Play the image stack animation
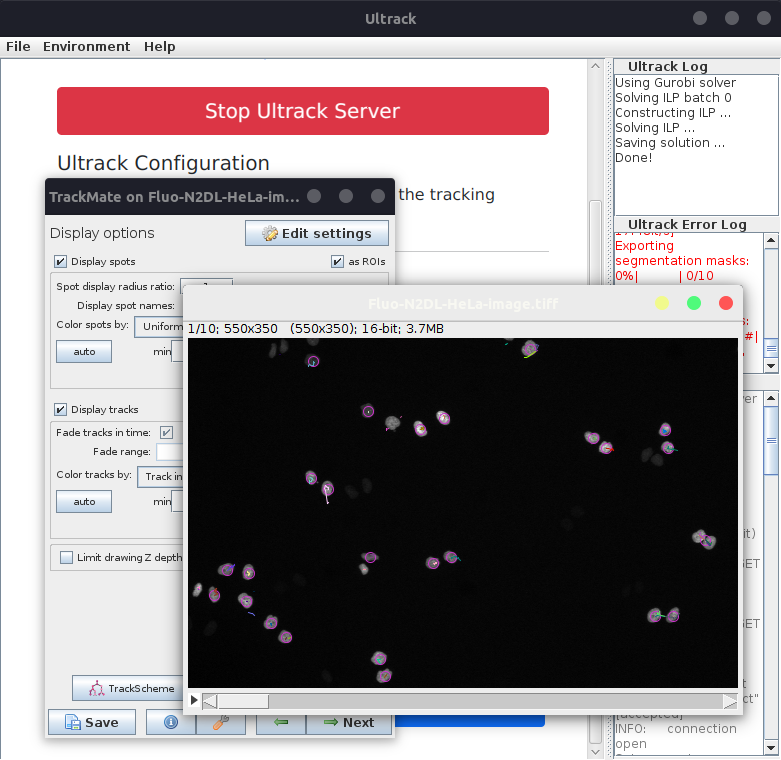The image size is (781, 760). pyautogui.click(x=194, y=700)
